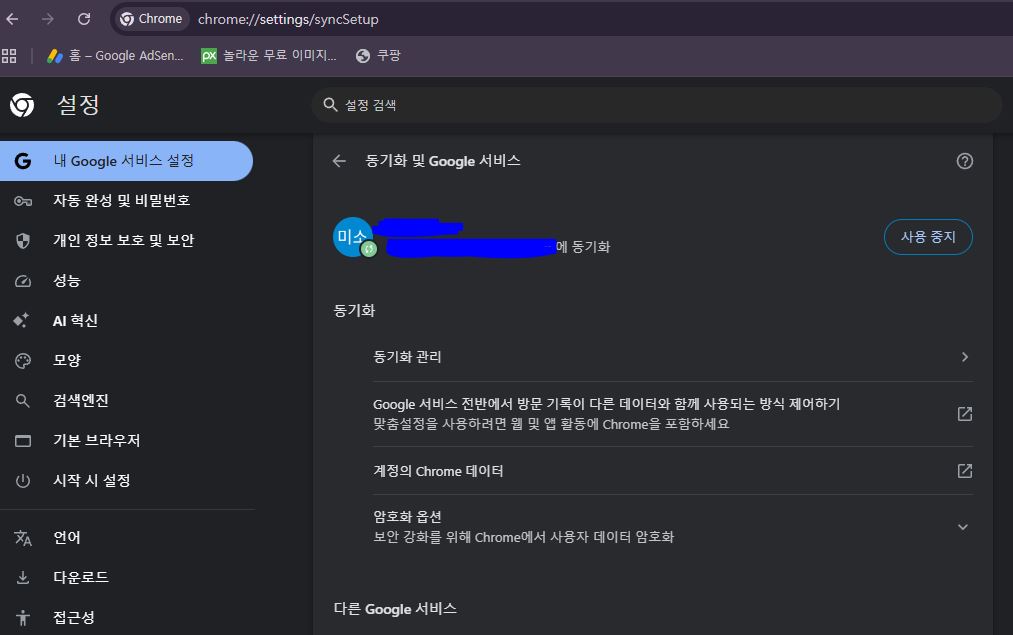
Task: Click the shield icon for privacy
Action: (x=23, y=241)
